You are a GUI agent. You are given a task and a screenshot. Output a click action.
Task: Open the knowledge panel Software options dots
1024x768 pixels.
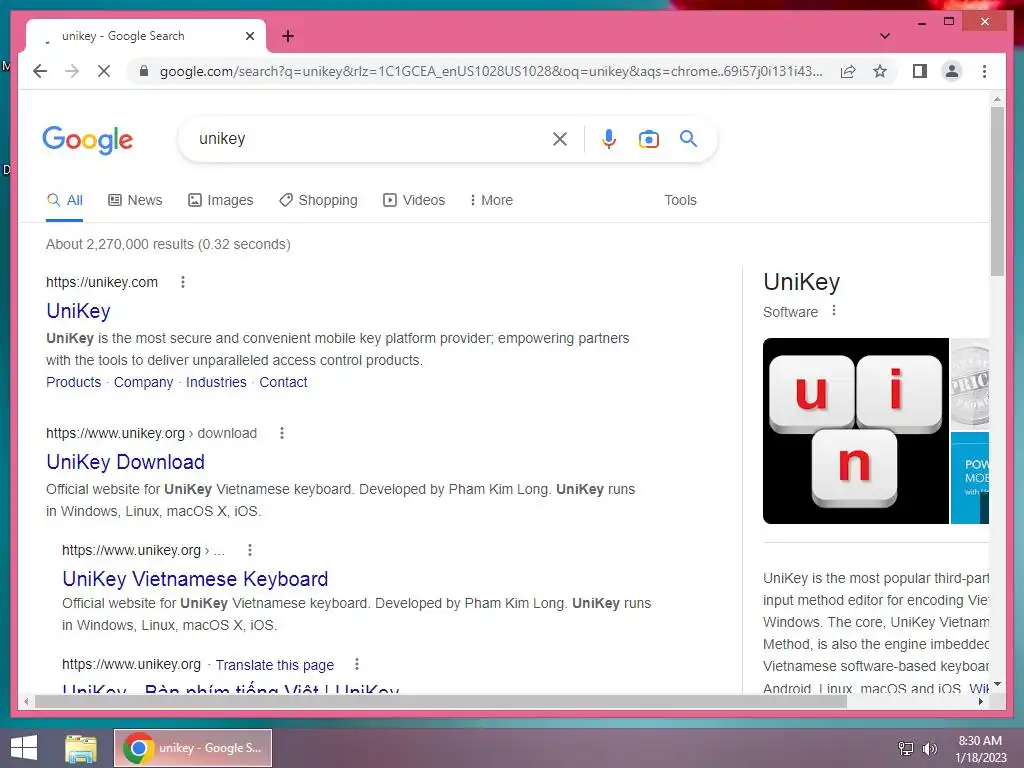tap(834, 311)
